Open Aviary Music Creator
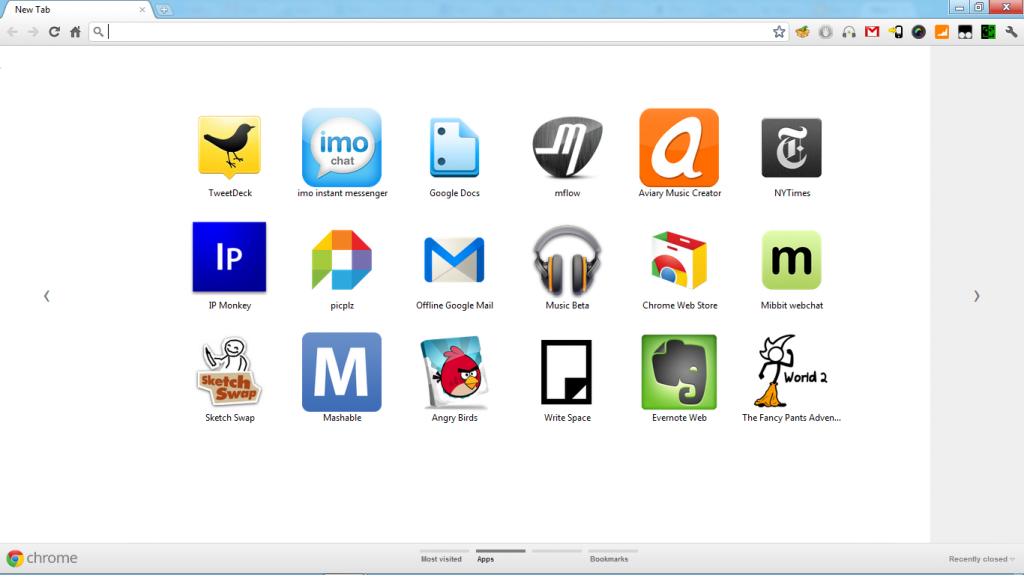The height and width of the screenshot is (575, 1024). click(679, 148)
